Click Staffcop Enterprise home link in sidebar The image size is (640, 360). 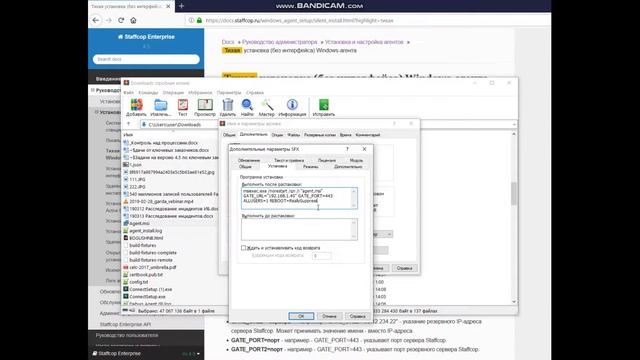click(146, 37)
